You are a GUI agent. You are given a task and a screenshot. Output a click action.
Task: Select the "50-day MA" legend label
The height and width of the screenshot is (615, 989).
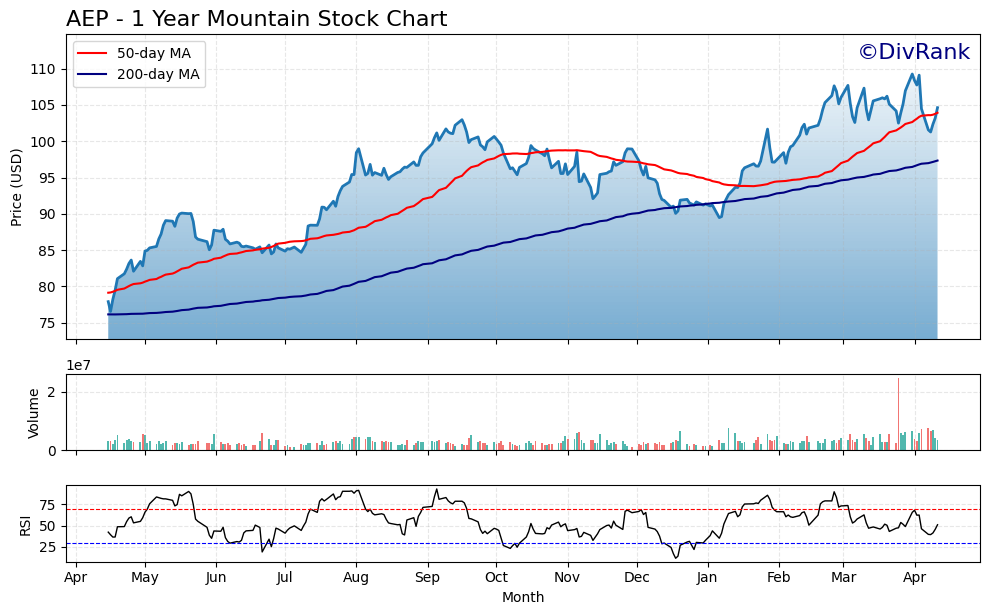pyautogui.click(x=154, y=53)
